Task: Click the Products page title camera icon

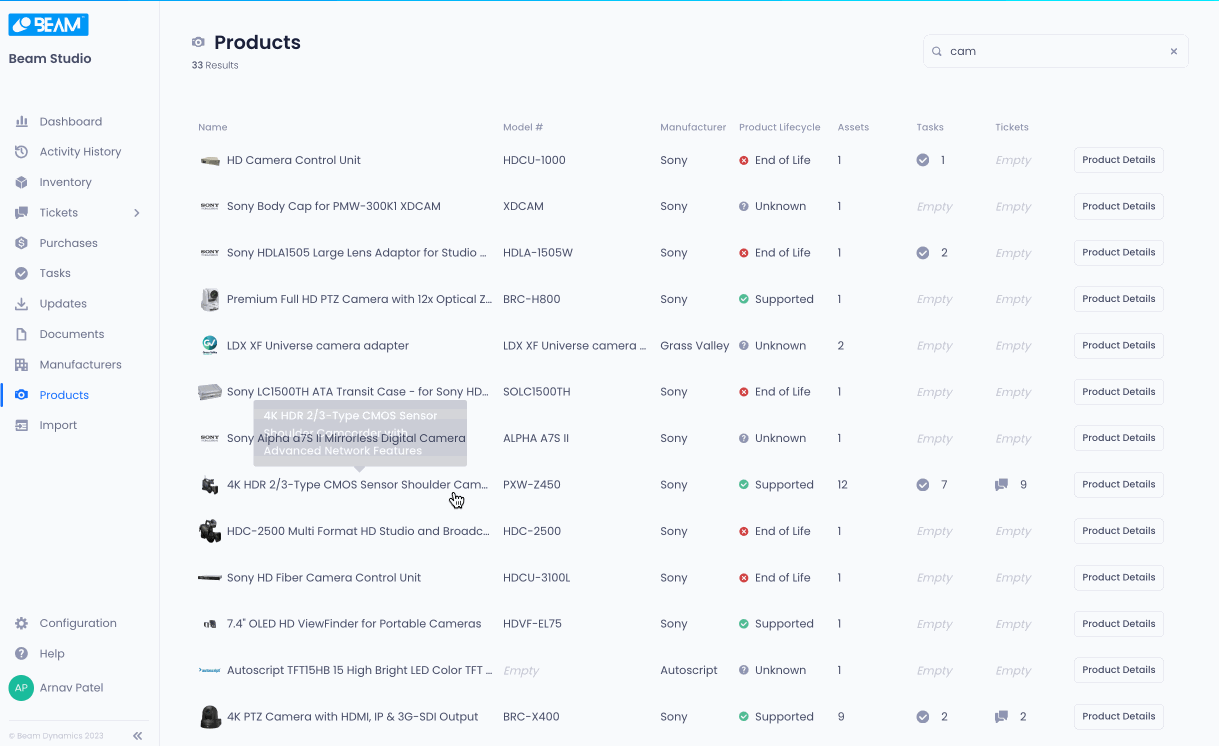Action: pyautogui.click(x=198, y=42)
